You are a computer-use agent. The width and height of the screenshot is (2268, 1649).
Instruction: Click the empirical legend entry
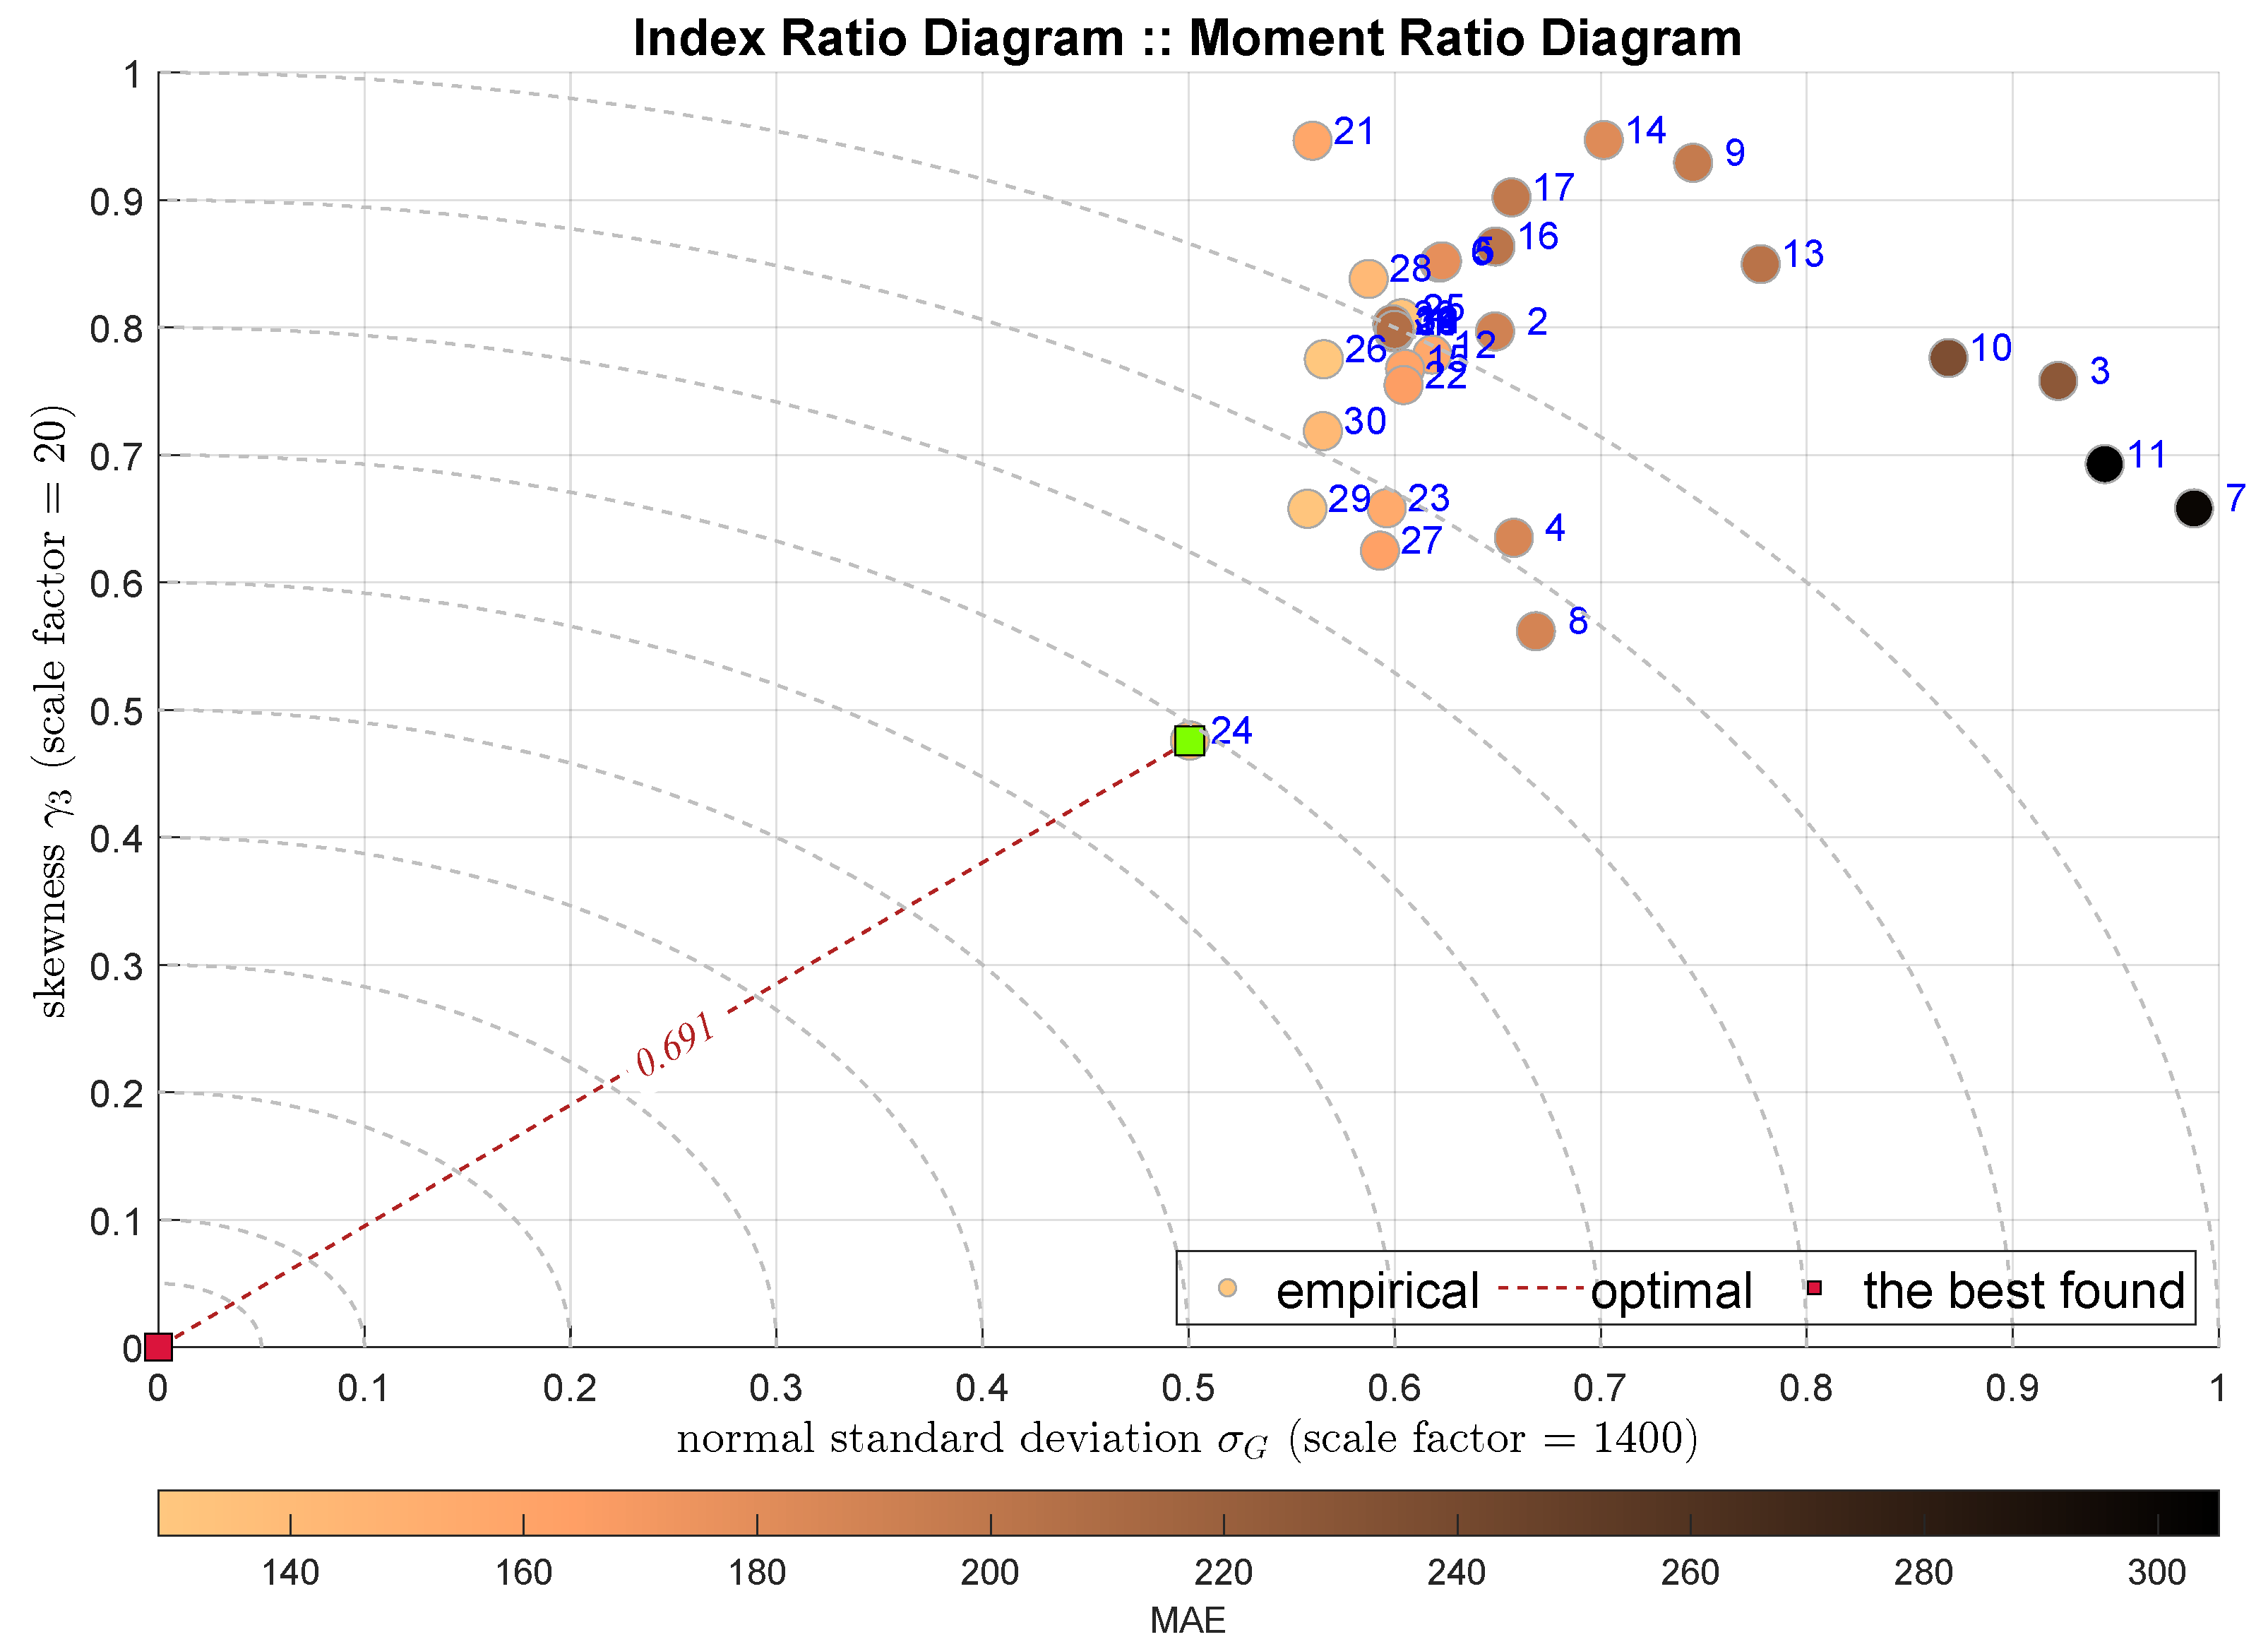pyautogui.click(x=1377, y=1291)
